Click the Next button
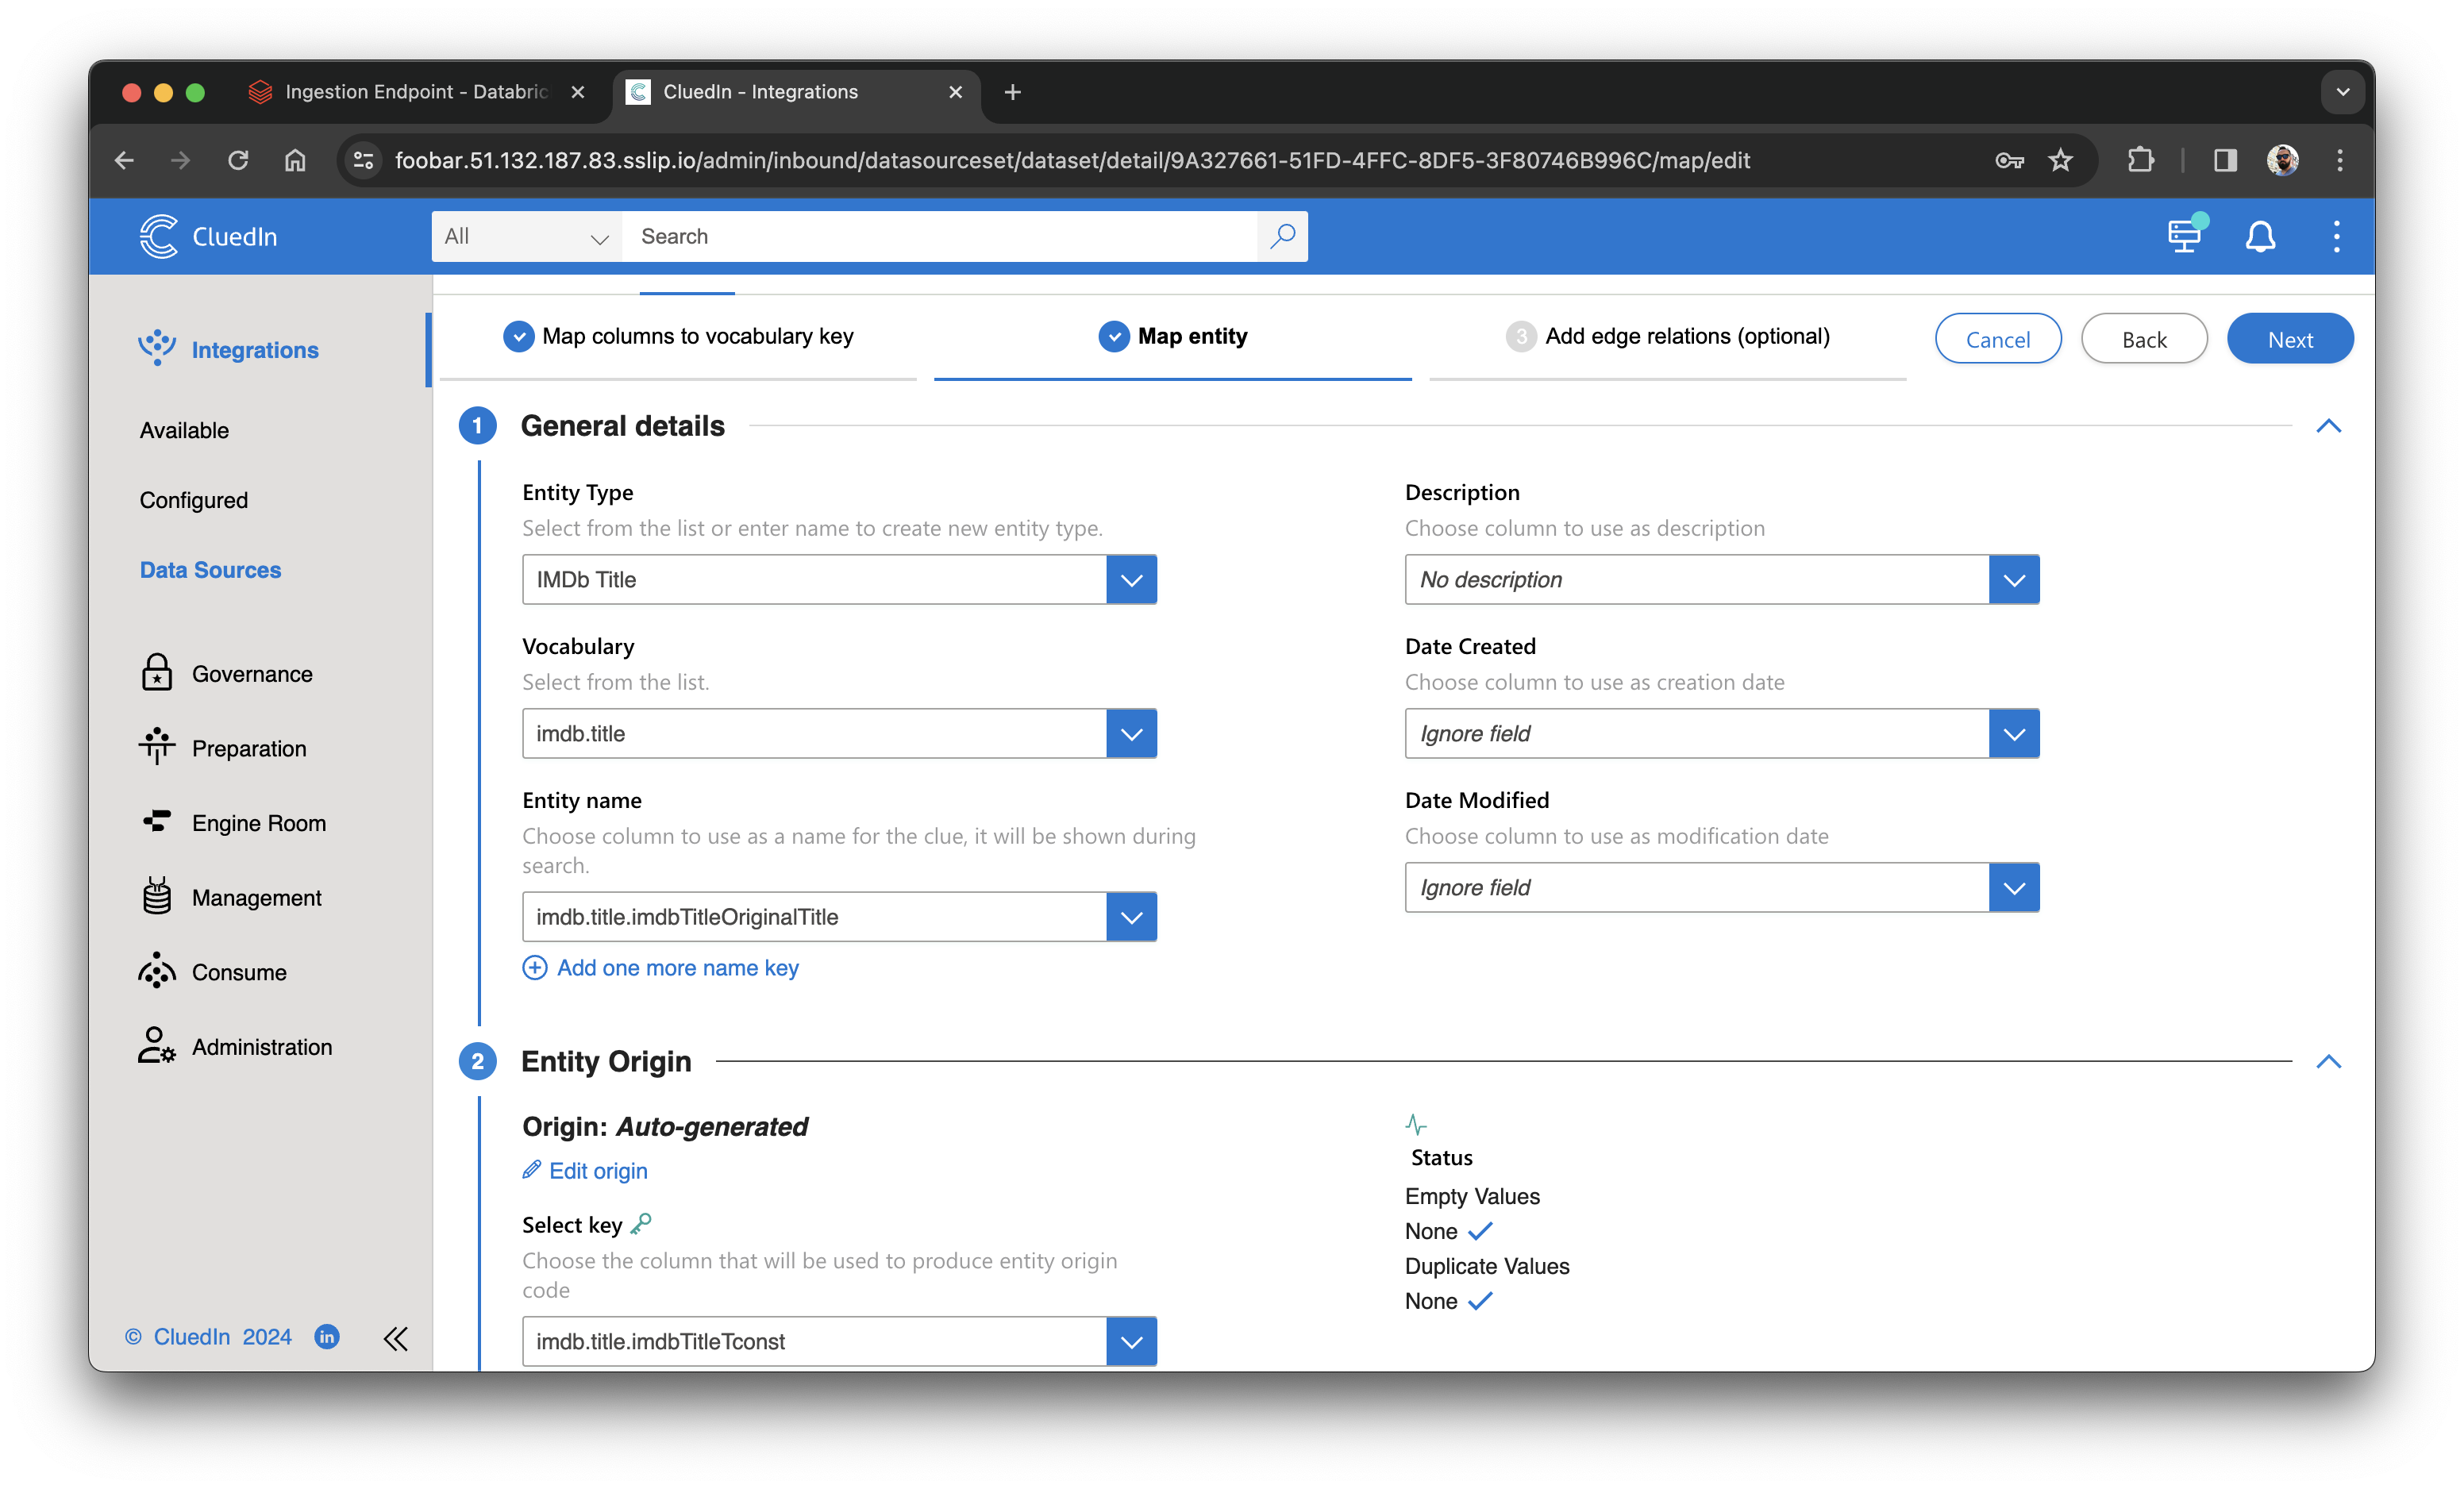The width and height of the screenshot is (2464, 1489). click(x=2290, y=338)
